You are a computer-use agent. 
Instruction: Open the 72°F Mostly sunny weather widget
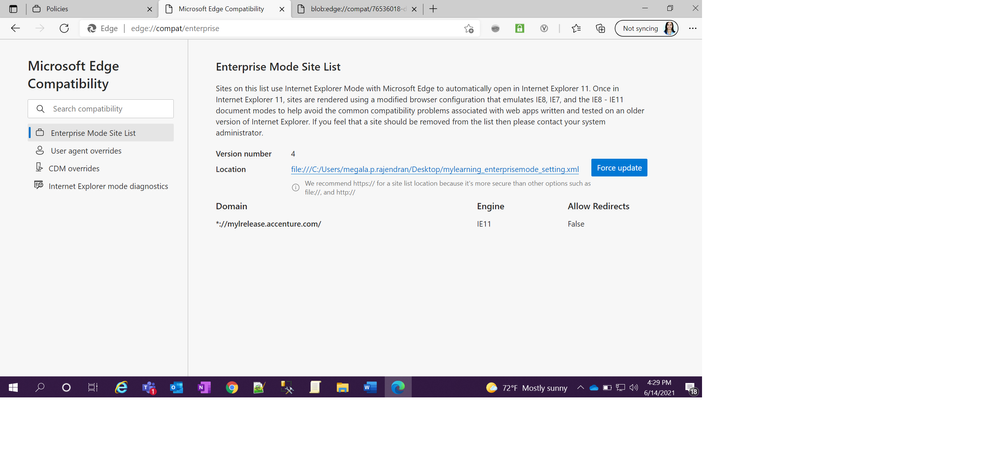(526, 388)
